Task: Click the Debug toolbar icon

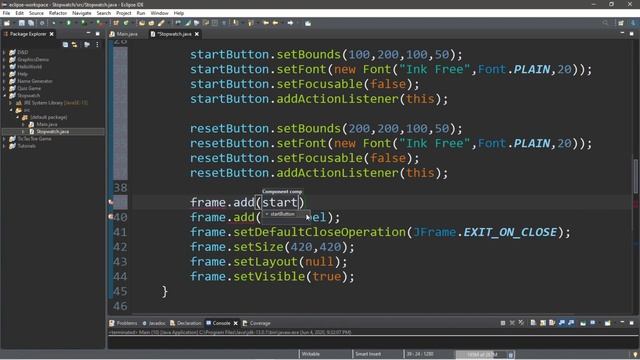Action: 53,23
